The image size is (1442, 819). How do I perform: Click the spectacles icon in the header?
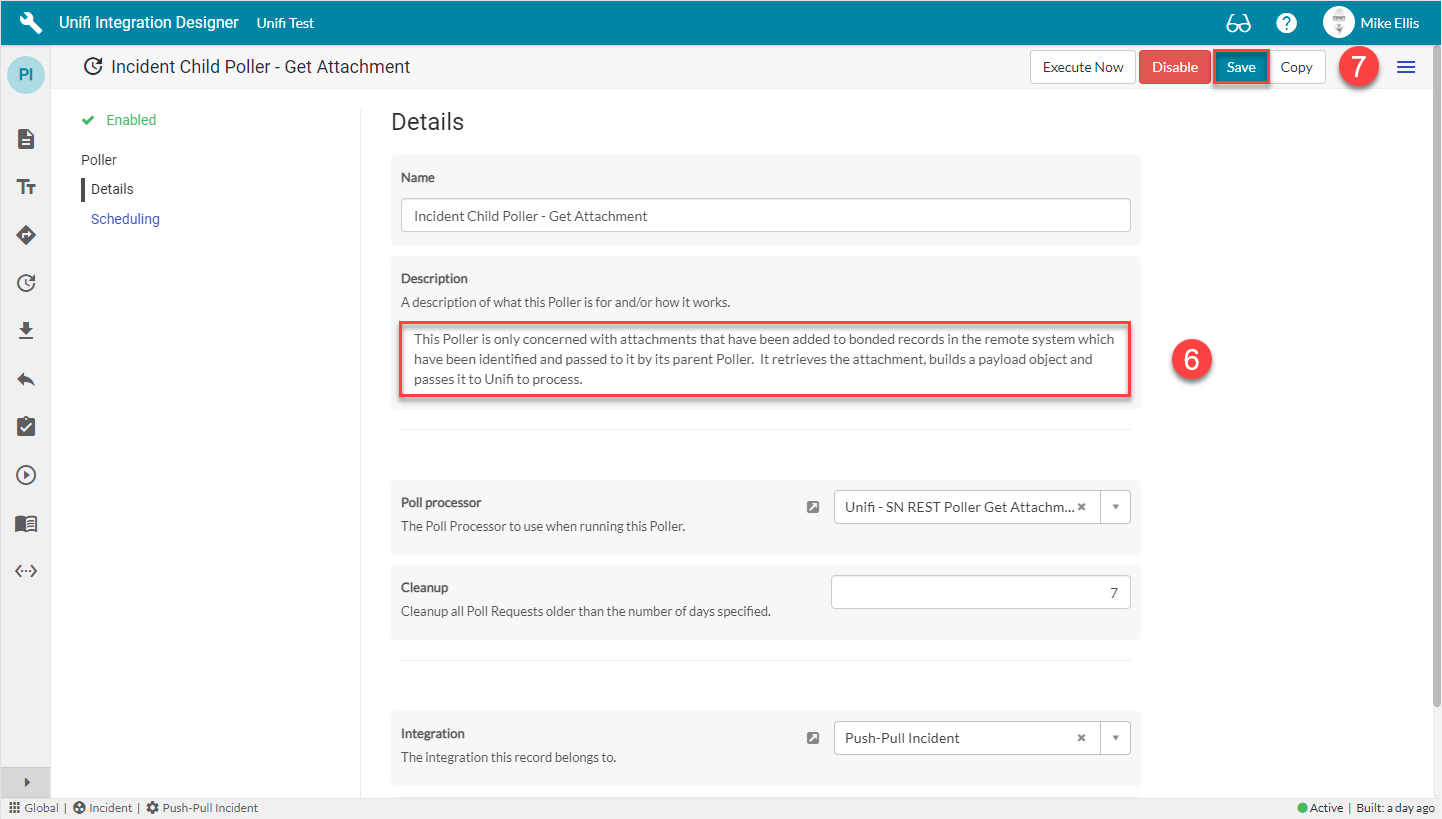[x=1238, y=22]
